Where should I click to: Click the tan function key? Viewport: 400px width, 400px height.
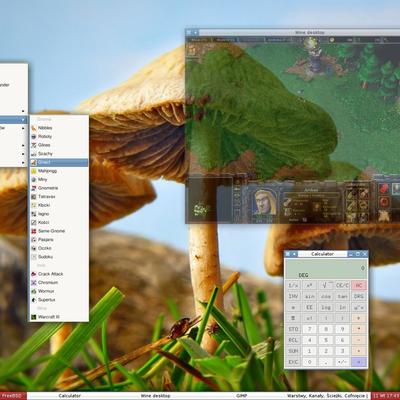tap(342, 296)
